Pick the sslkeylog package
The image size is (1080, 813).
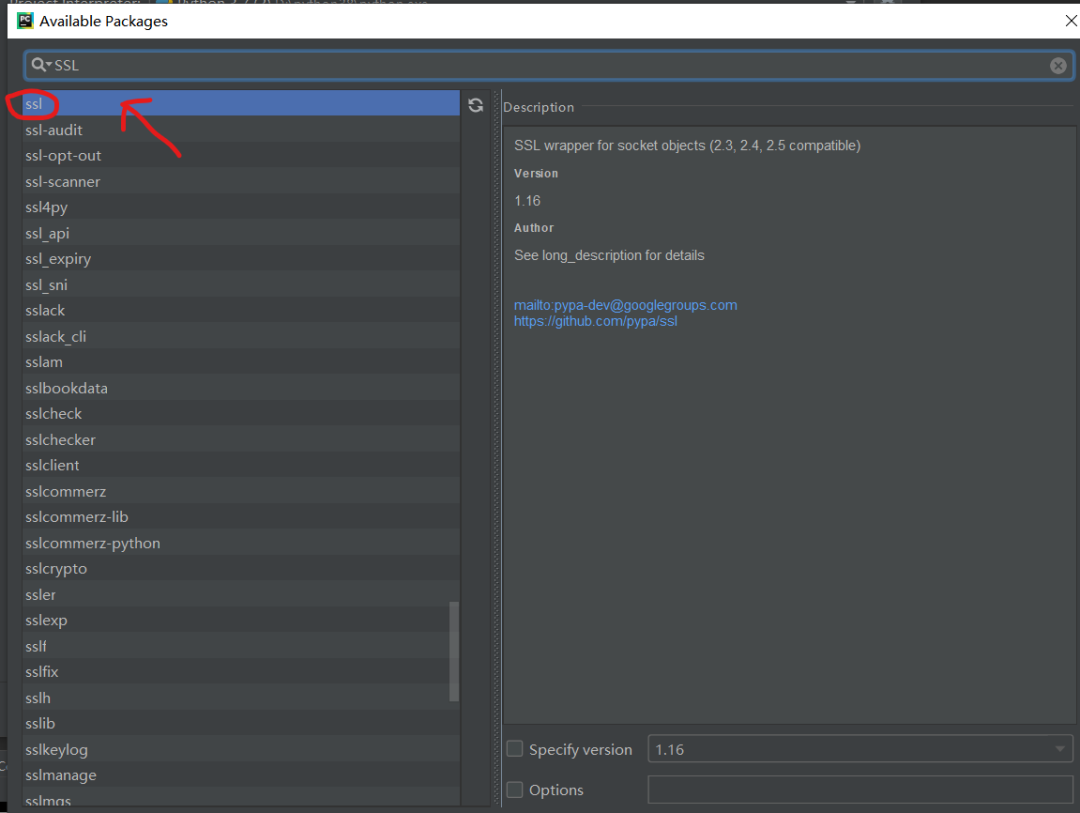[57, 749]
